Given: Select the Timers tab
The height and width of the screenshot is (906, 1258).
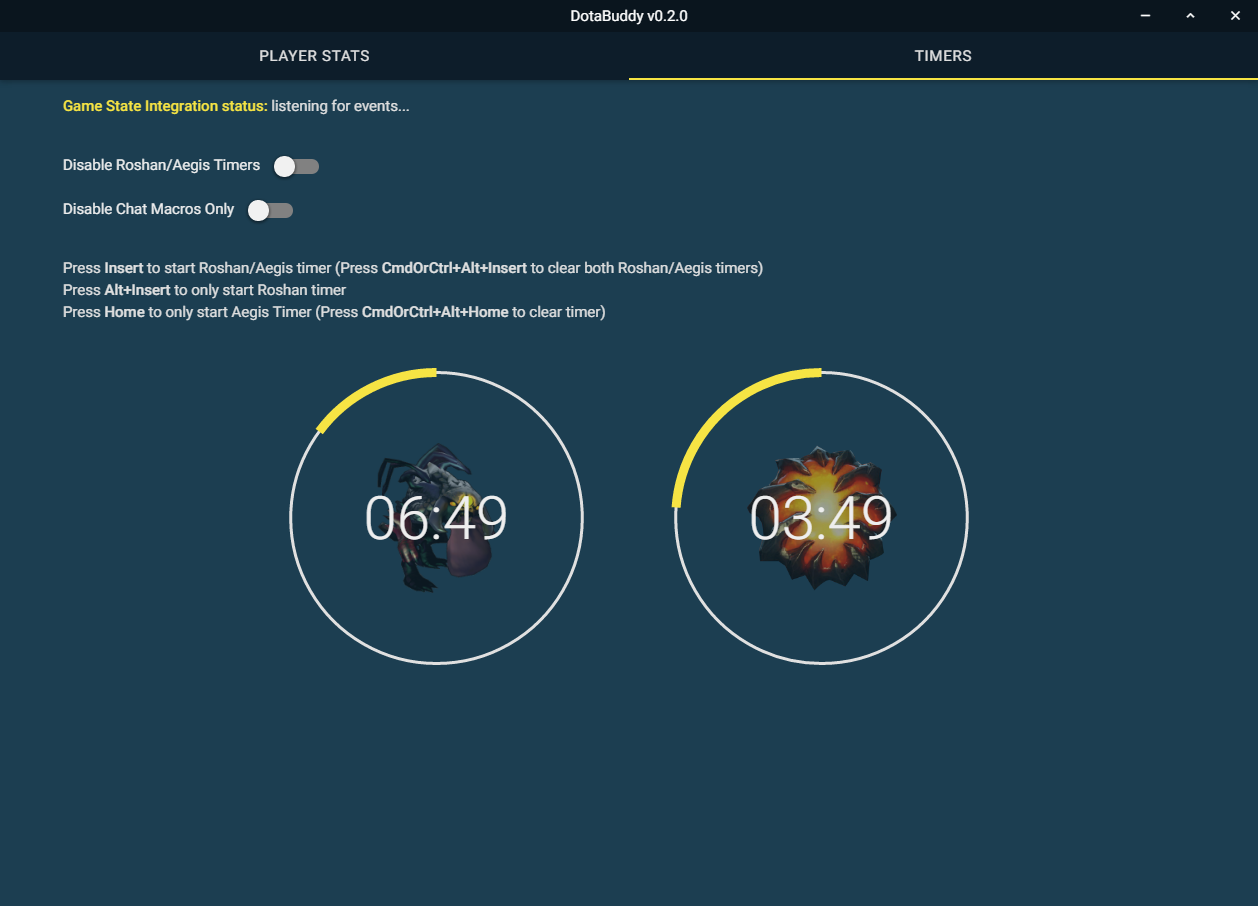Looking at the screenshot, I should (943, 56).
